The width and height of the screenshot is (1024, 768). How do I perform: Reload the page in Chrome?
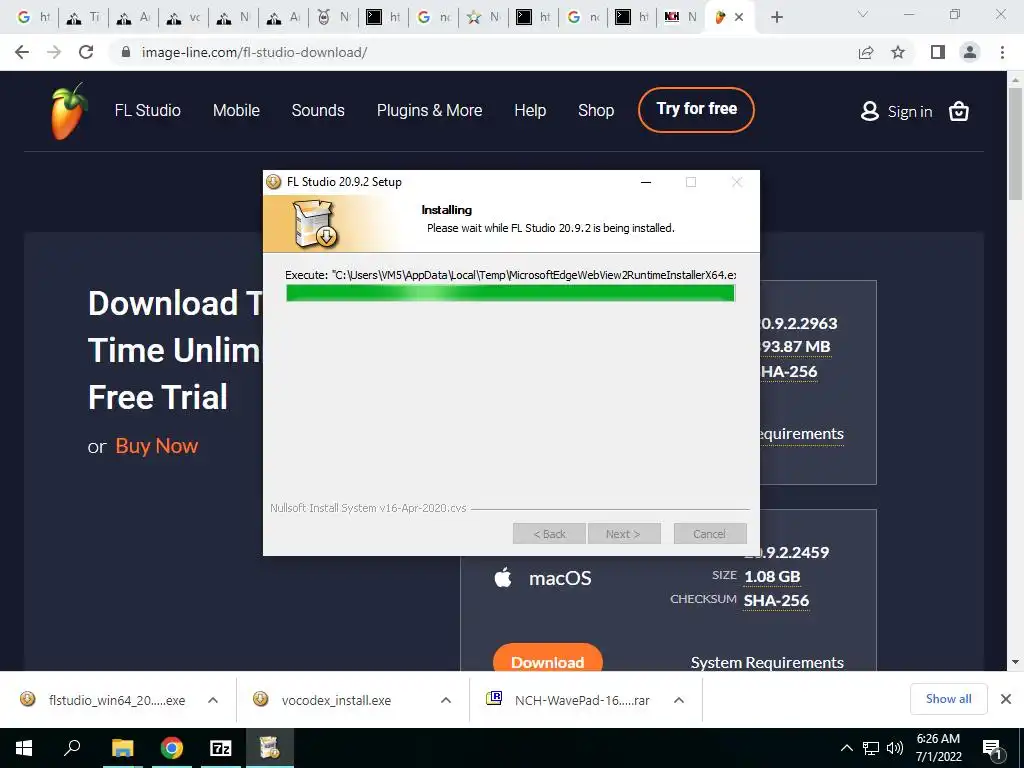[86, 52]
